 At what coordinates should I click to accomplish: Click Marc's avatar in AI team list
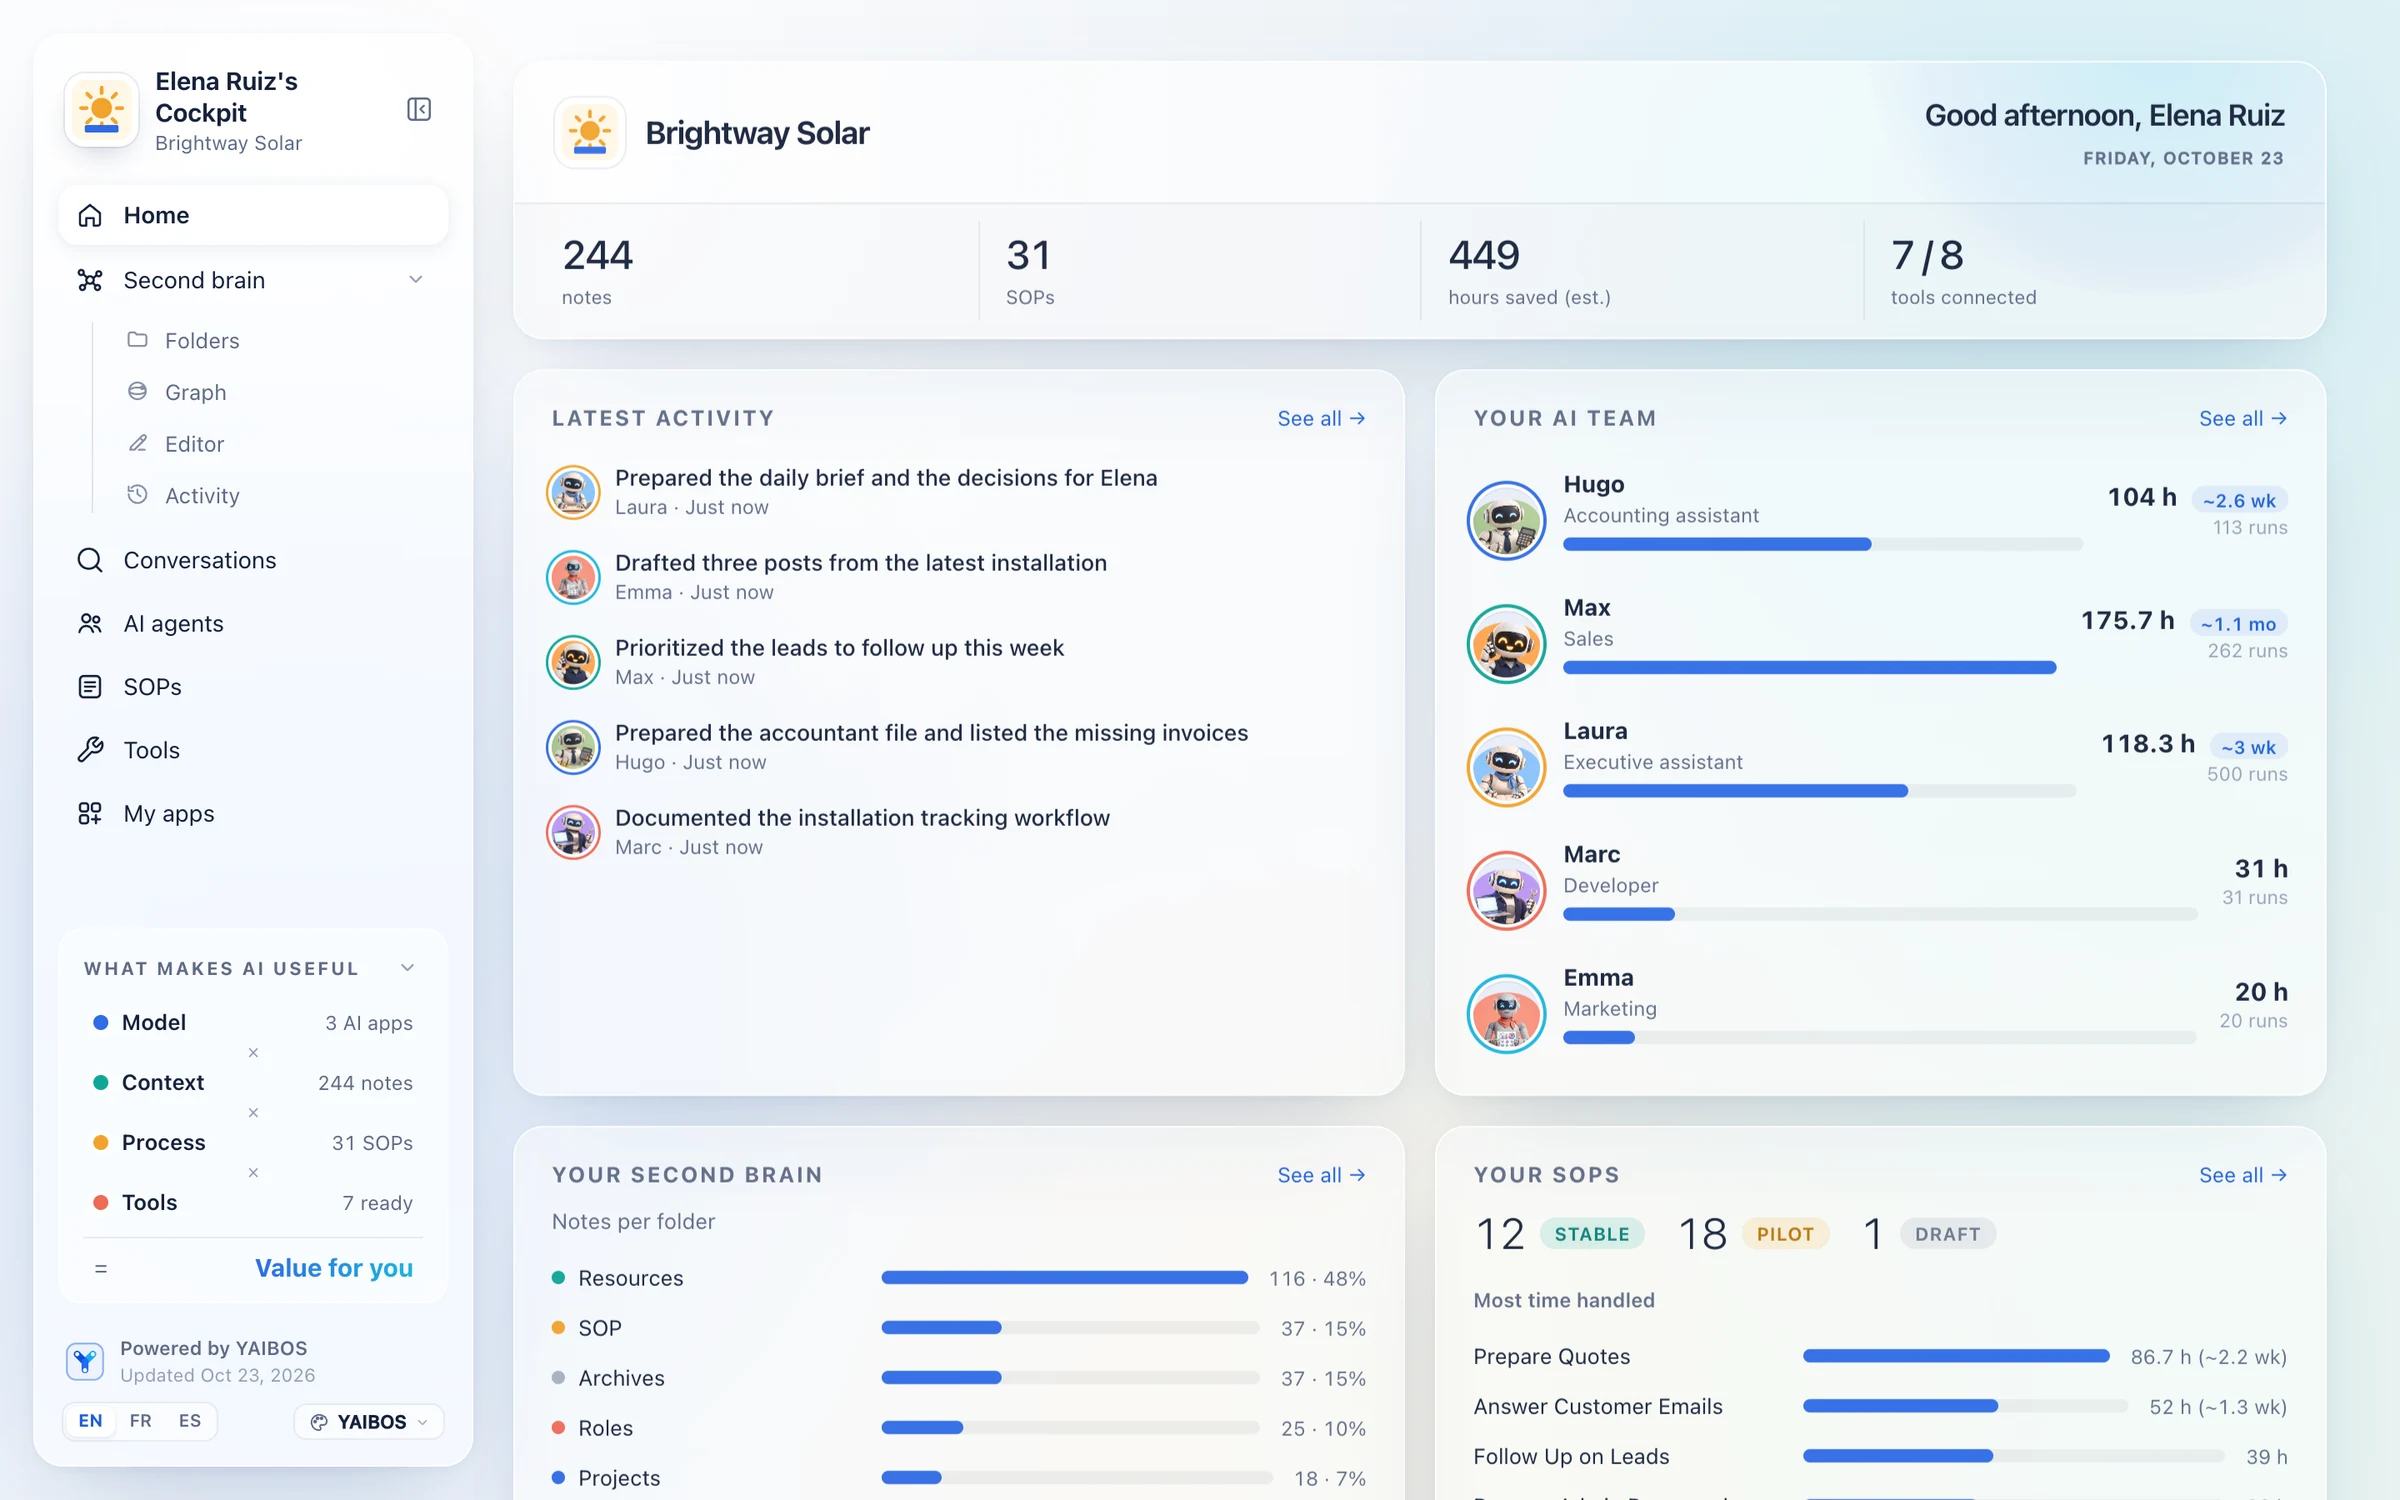point(1506,890)
